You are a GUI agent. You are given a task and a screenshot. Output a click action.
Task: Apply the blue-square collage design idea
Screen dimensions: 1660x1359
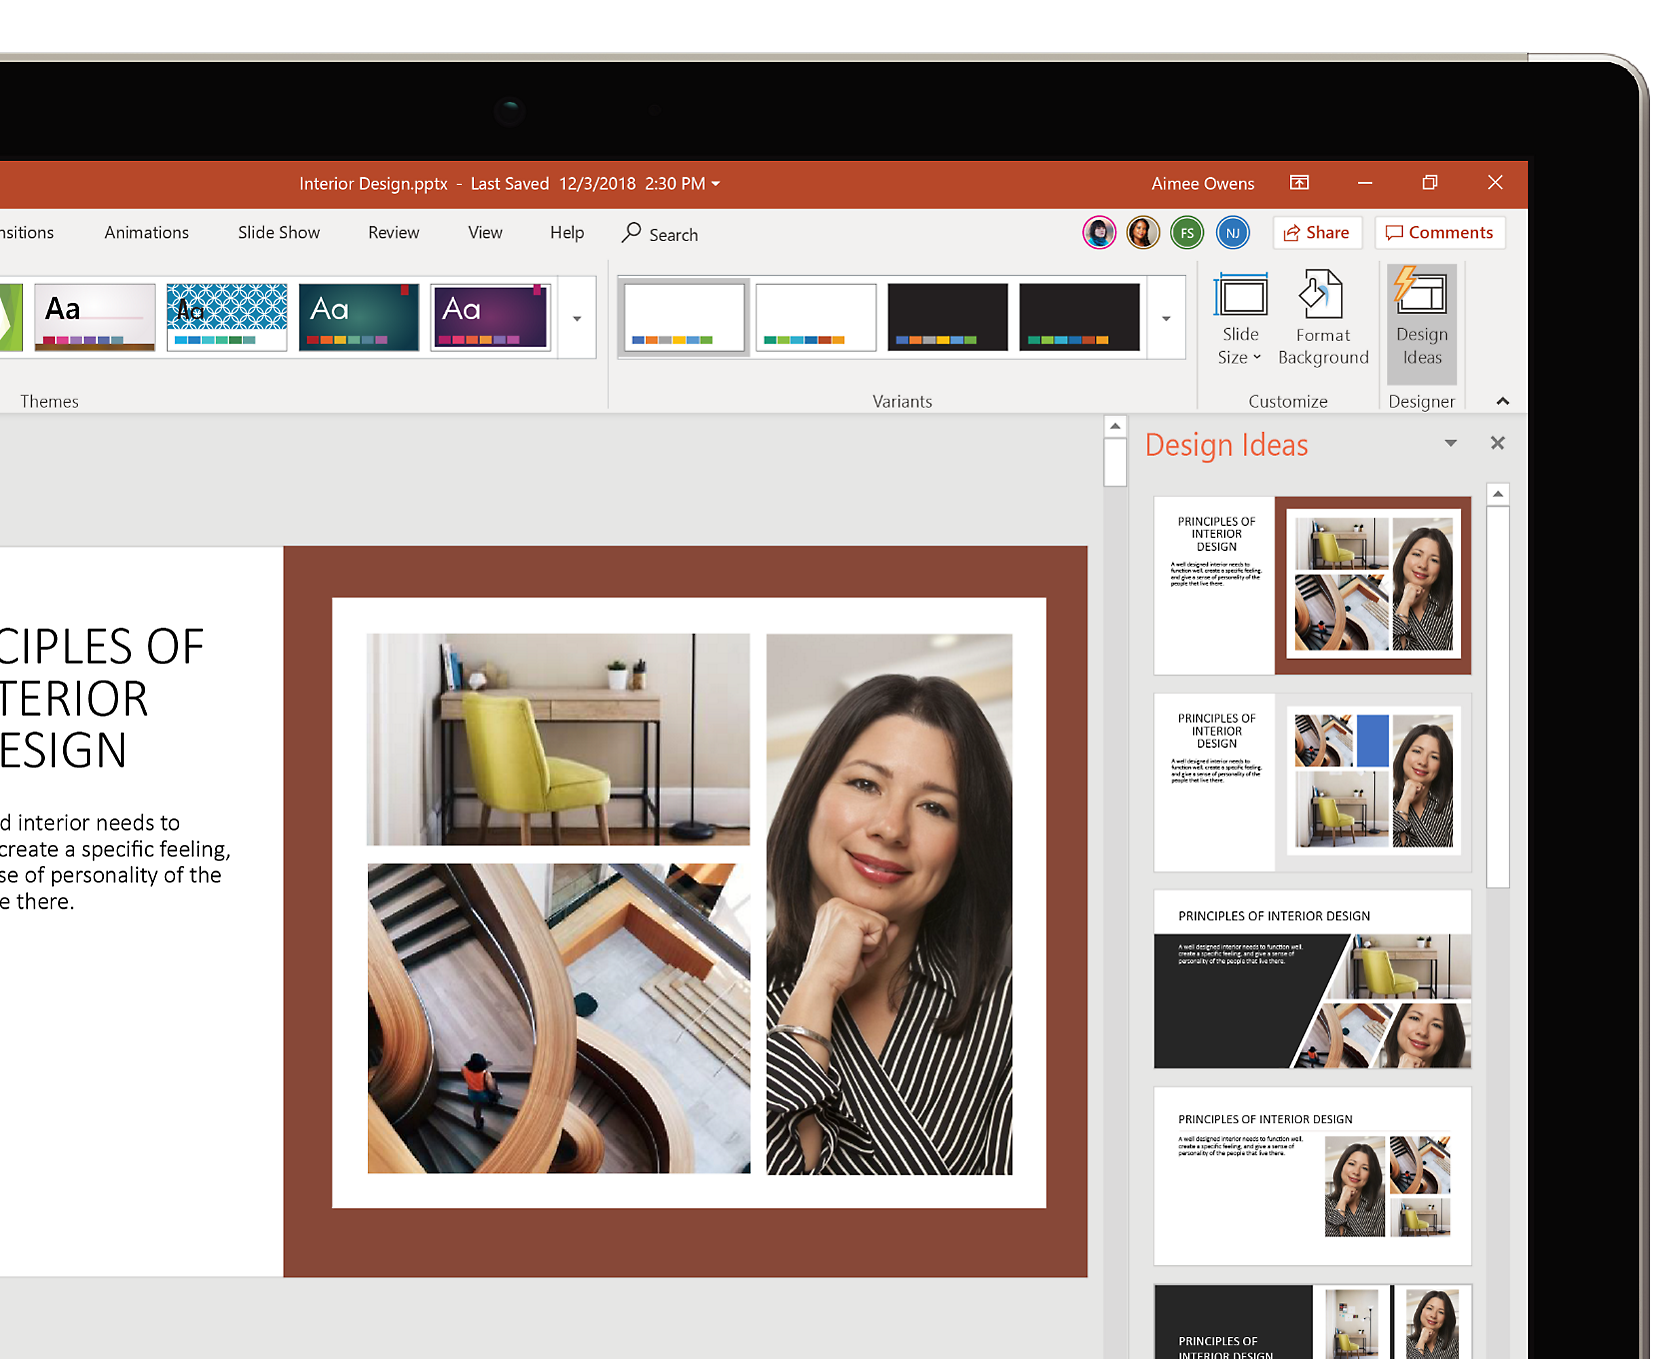coord(1312,783)
